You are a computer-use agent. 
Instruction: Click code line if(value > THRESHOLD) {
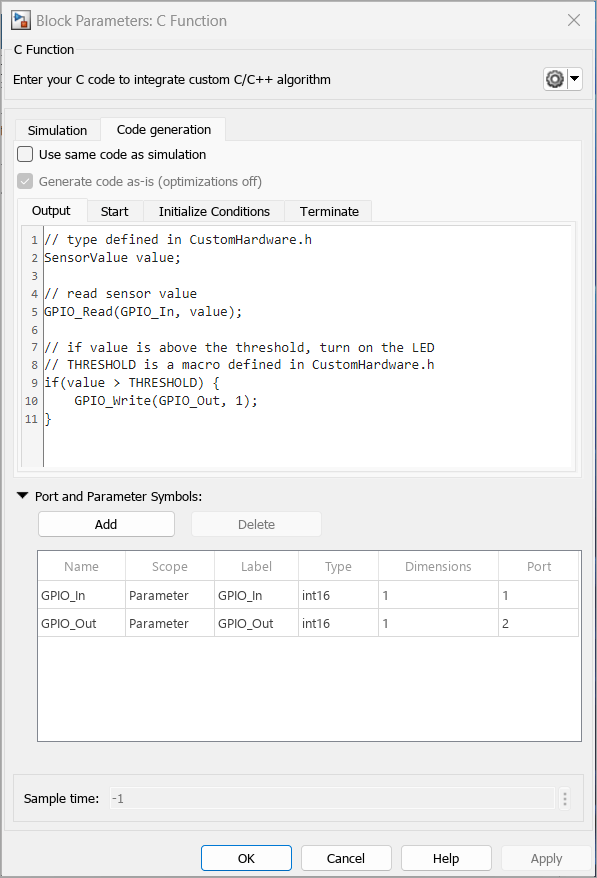pos(132,382)
